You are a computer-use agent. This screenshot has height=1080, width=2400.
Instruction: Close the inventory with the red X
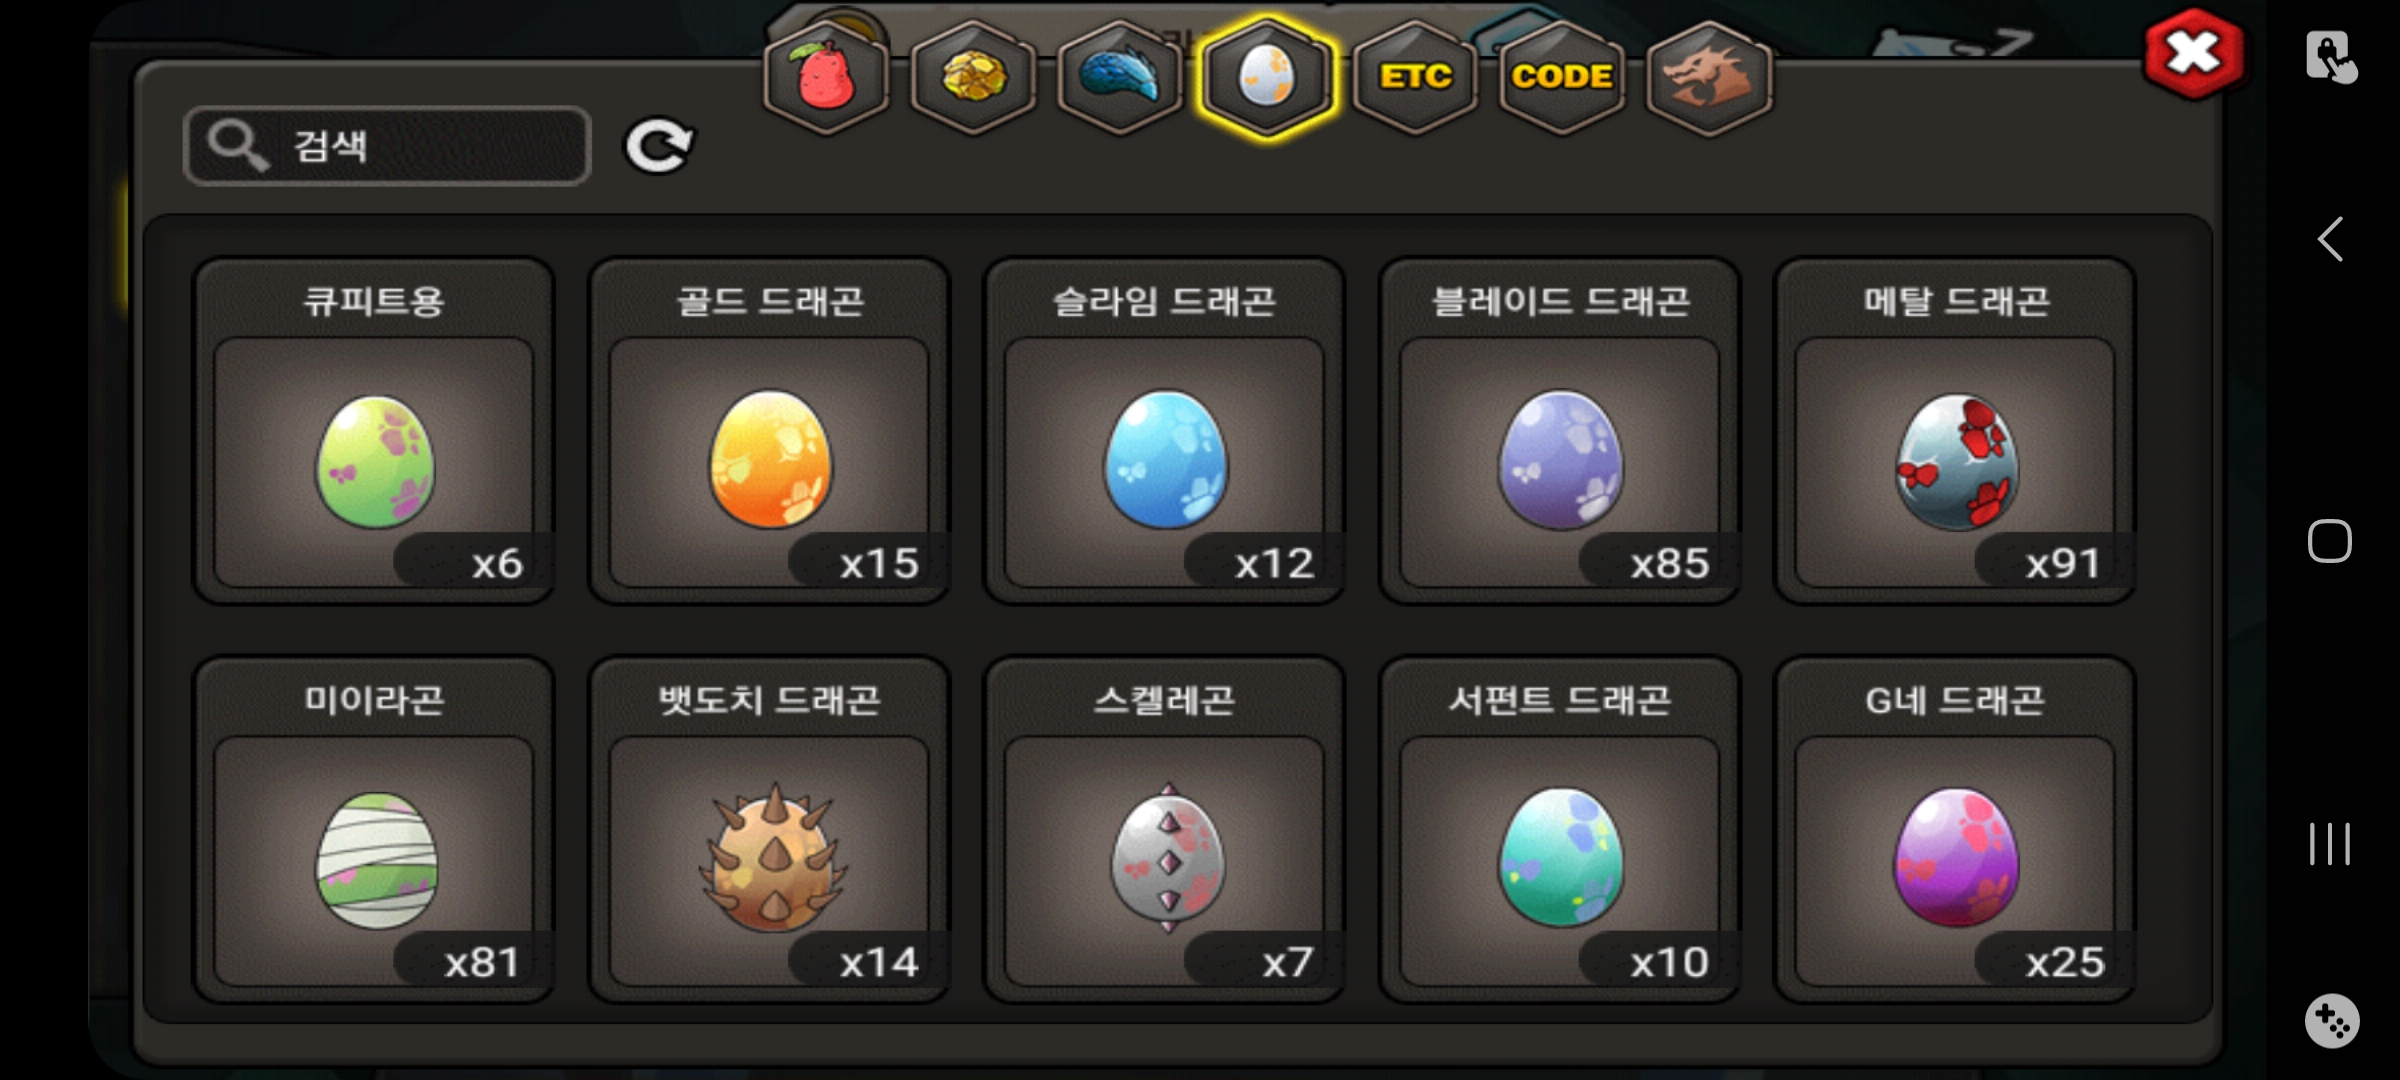pyautogui.click(x=2194, y=54)
